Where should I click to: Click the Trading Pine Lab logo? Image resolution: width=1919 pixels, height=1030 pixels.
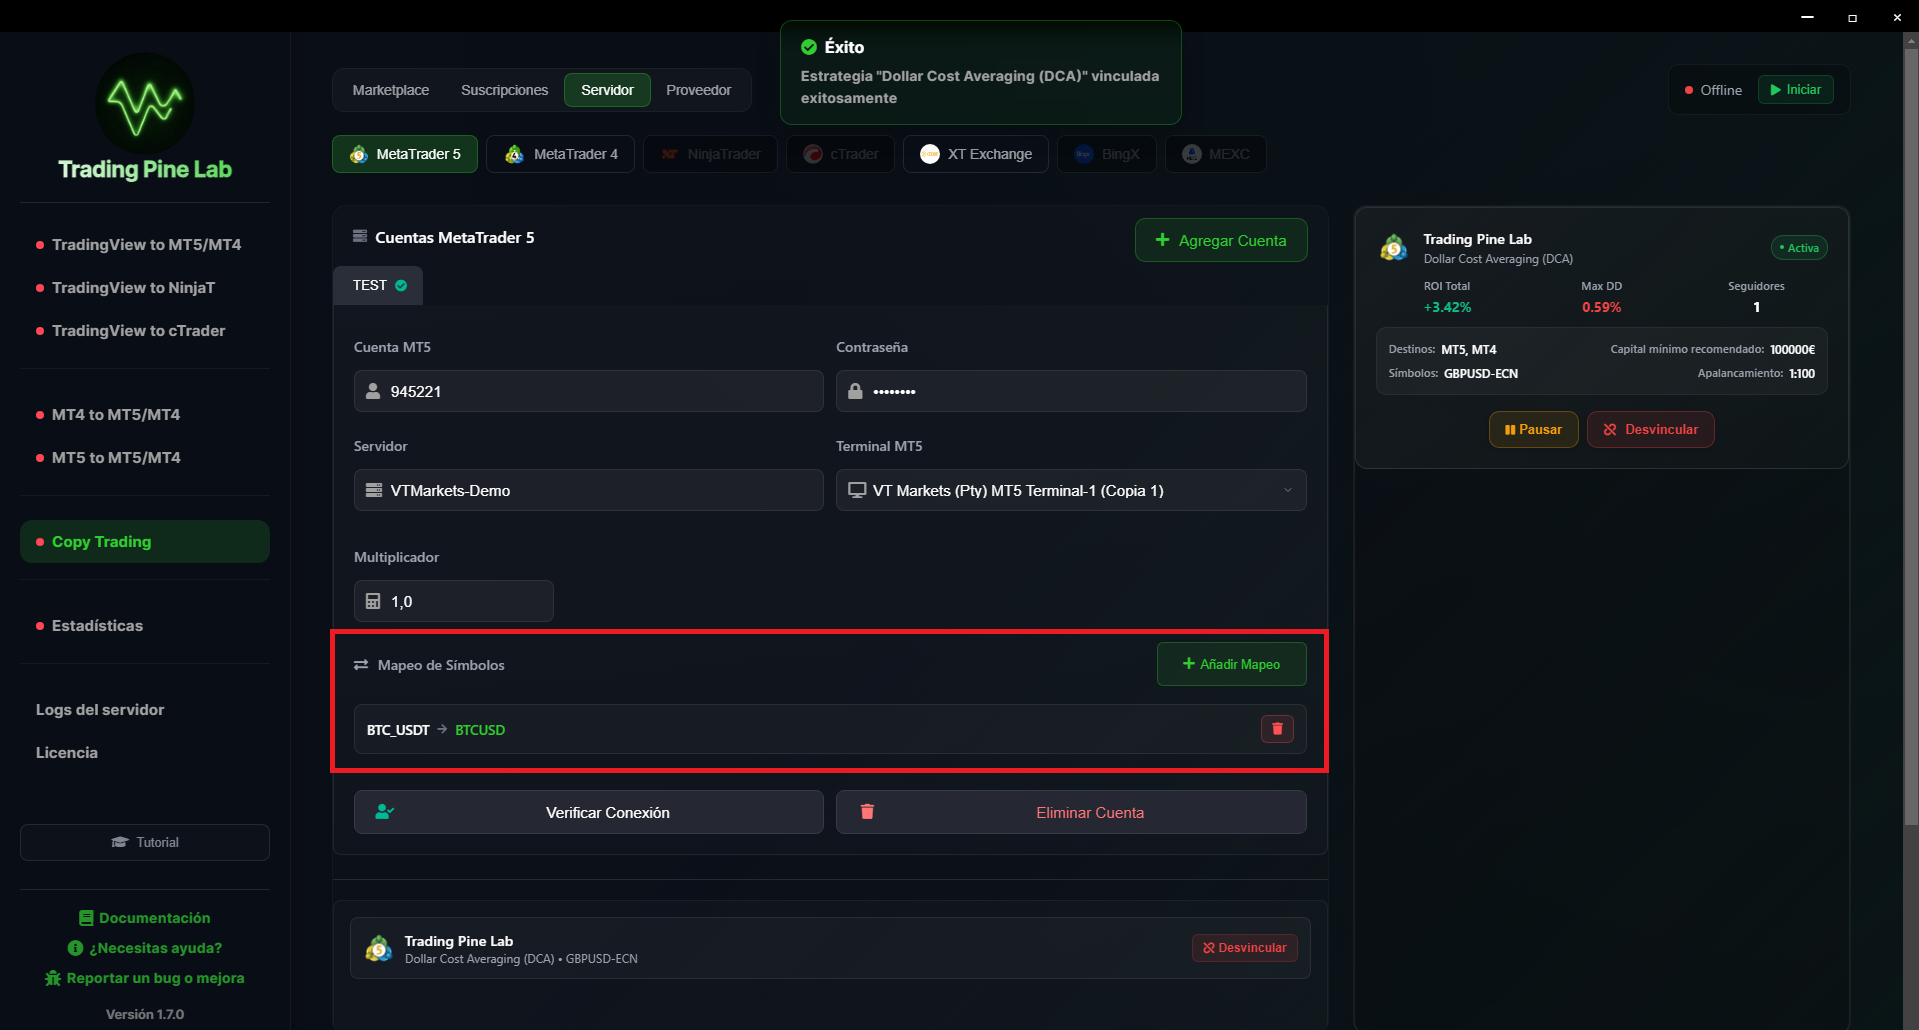(145, 104)
